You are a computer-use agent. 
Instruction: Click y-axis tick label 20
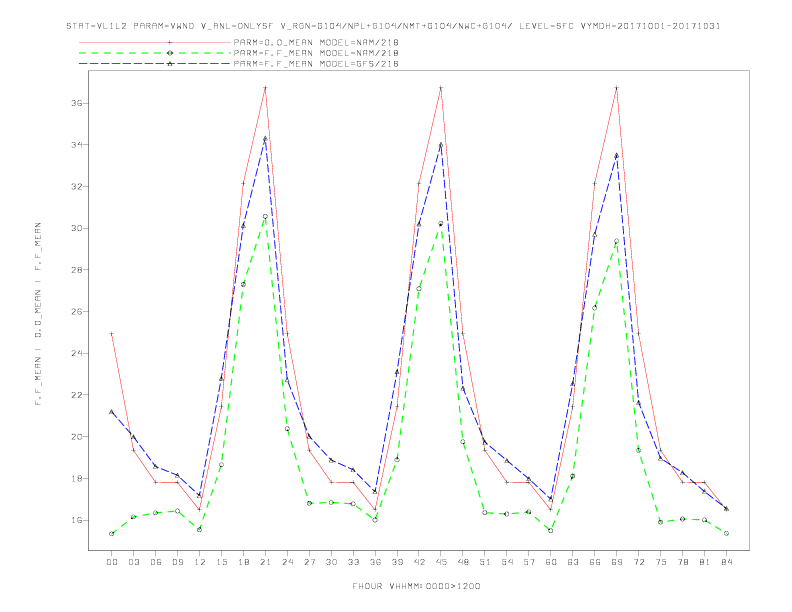pos(77,437)
